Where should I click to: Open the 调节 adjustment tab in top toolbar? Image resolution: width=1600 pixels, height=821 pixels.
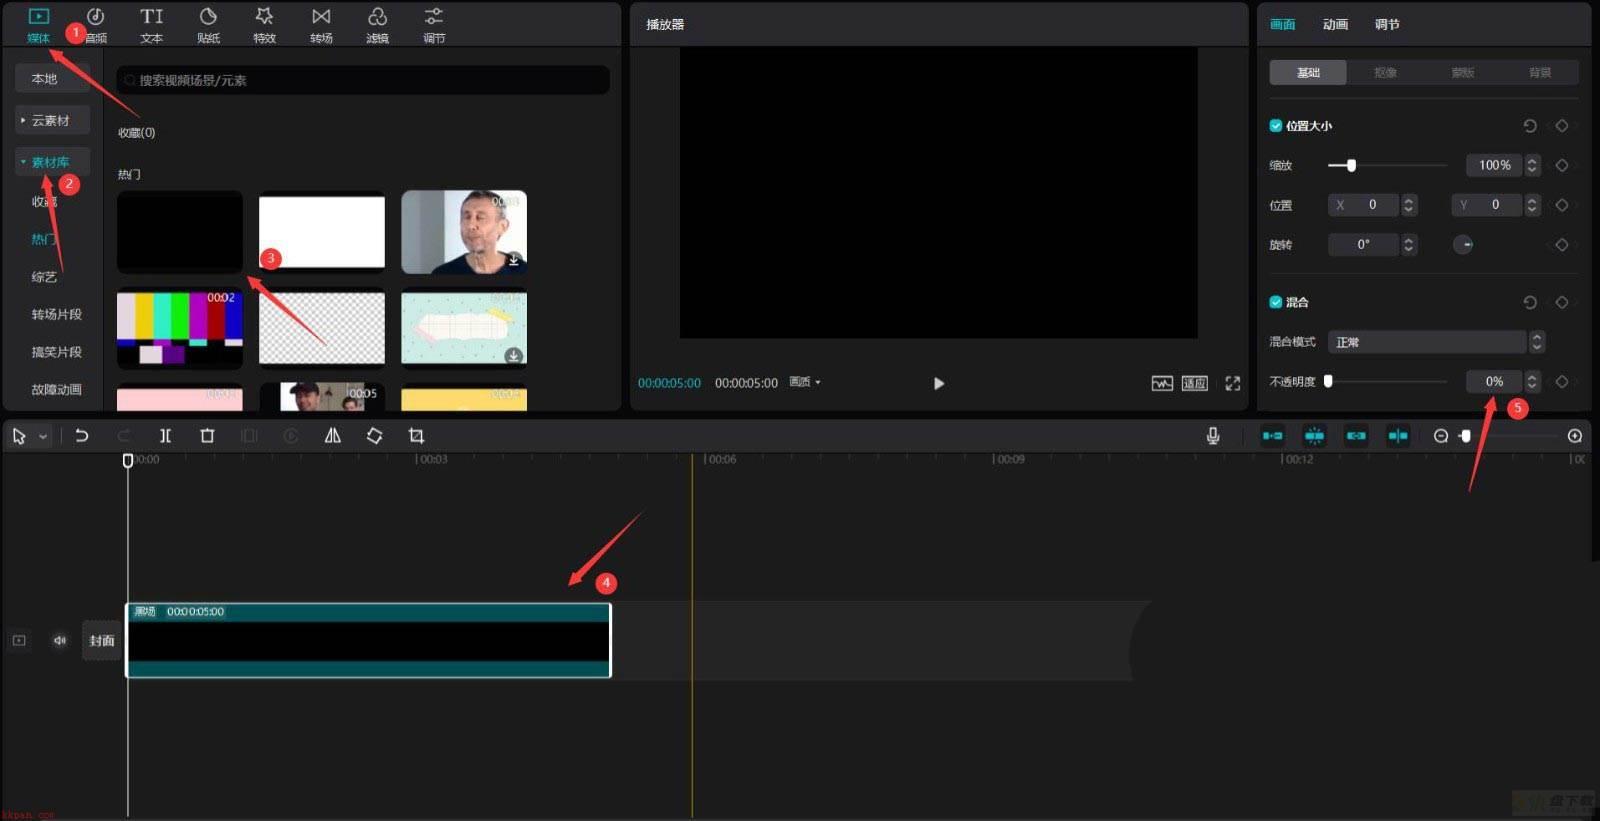[x=434, y=25]
